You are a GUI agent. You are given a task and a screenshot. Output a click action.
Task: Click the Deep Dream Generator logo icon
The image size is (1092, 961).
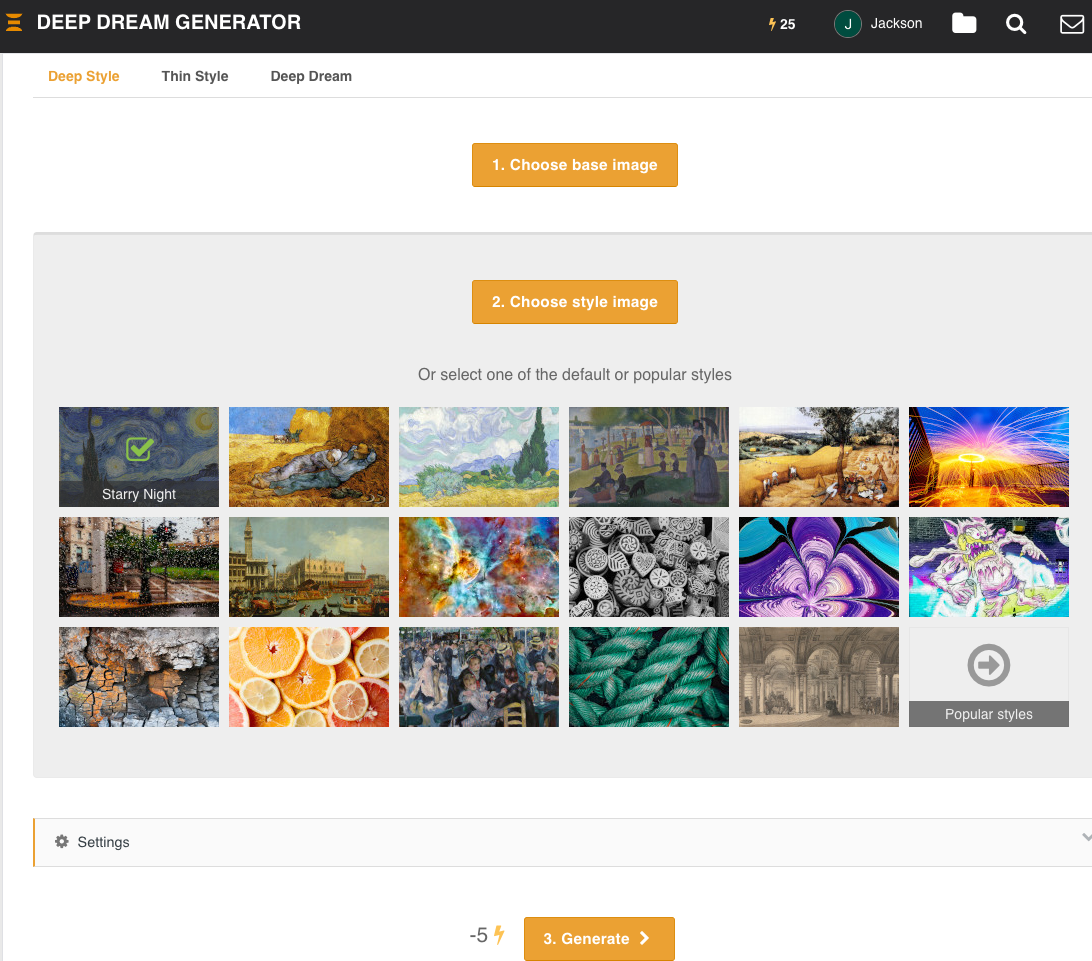coord(14,22)
